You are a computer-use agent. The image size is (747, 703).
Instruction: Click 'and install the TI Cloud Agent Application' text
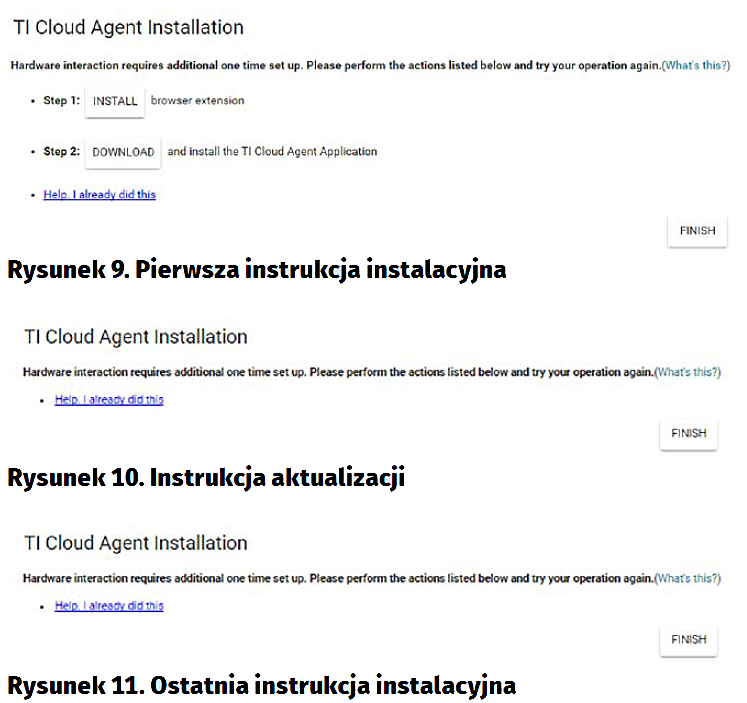coord(272,152)
